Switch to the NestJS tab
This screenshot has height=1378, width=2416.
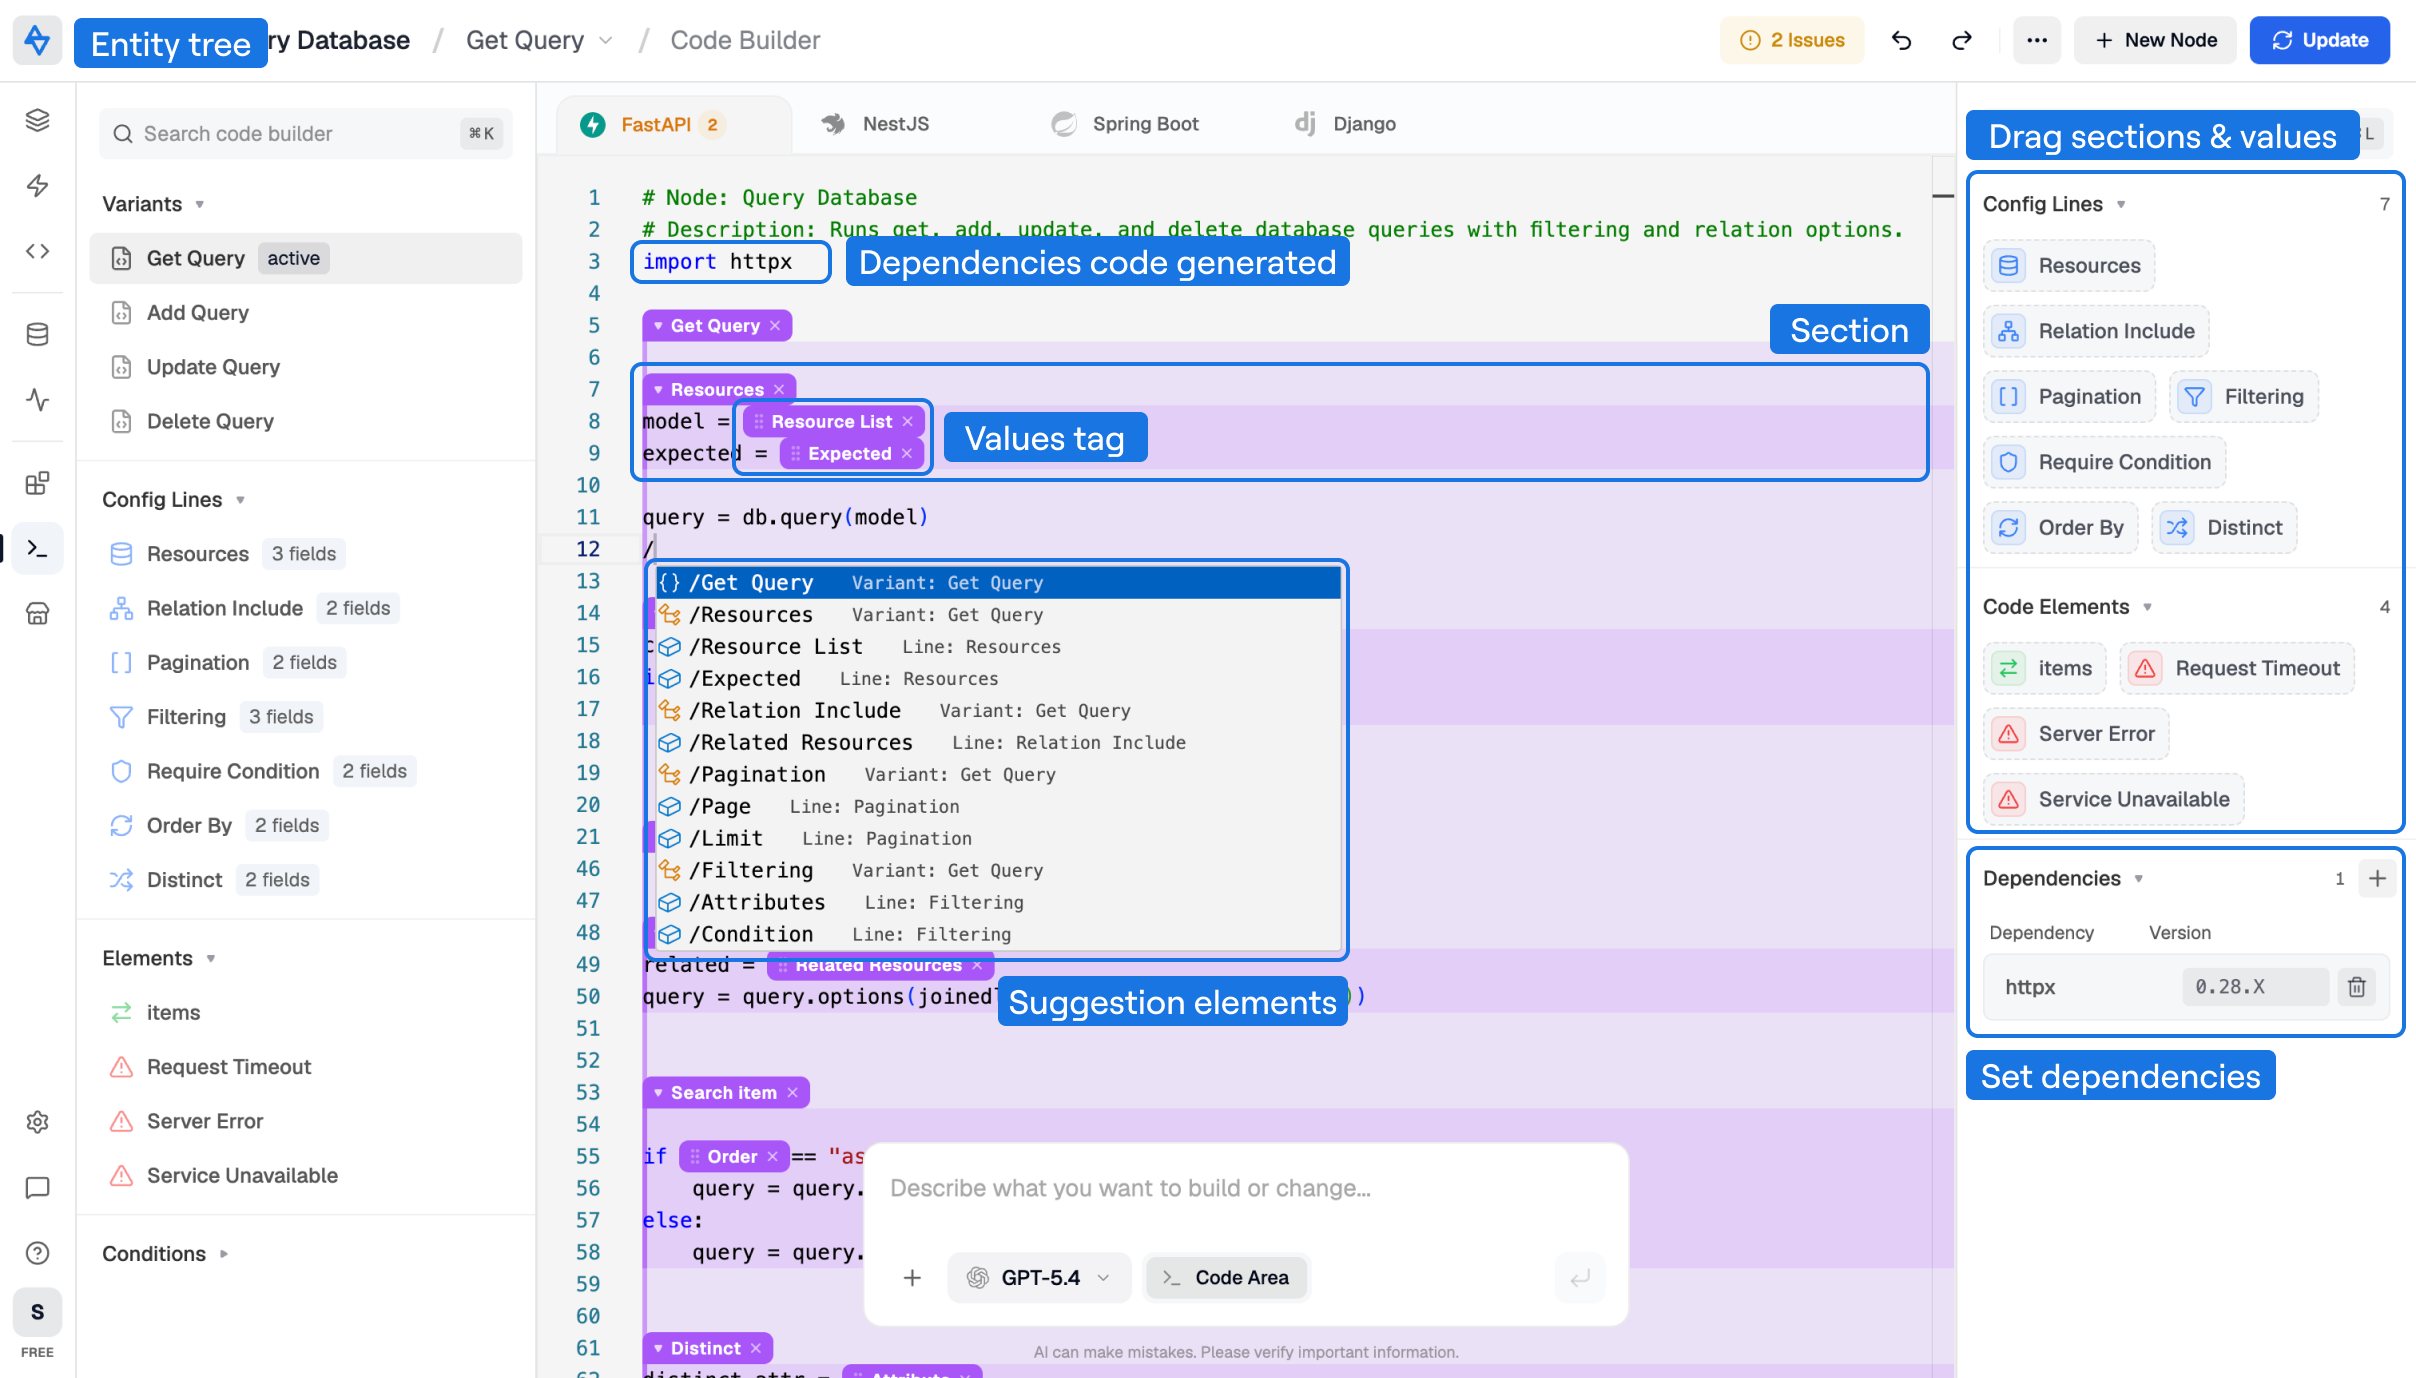coord(876,124)
